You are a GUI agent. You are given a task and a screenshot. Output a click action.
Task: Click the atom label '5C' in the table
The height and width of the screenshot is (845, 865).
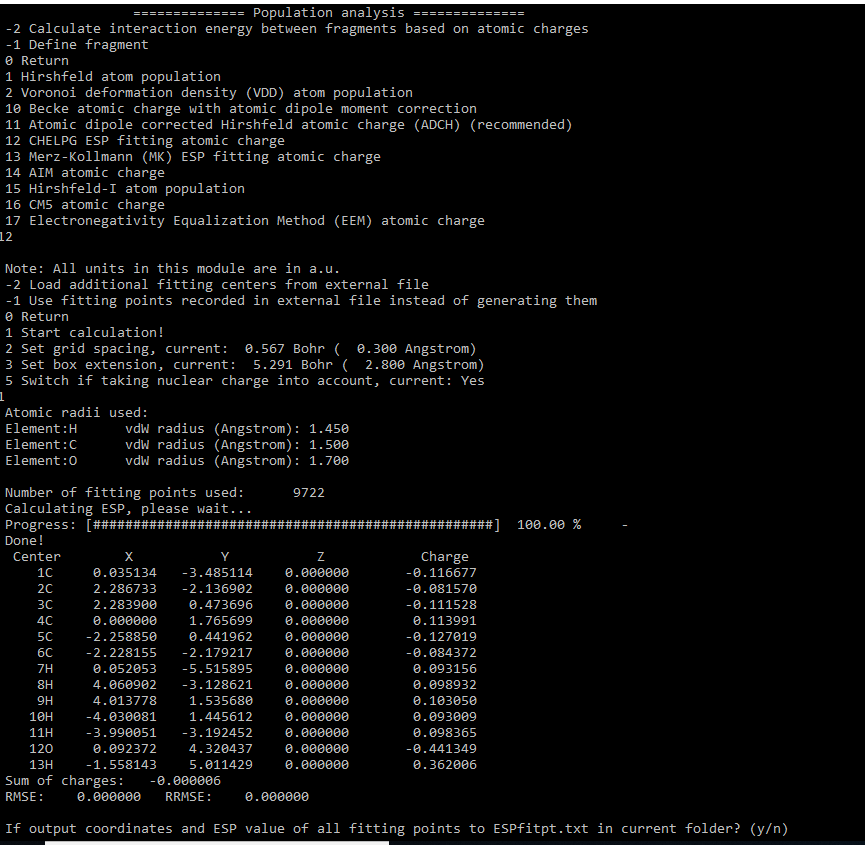pos(45,637)
